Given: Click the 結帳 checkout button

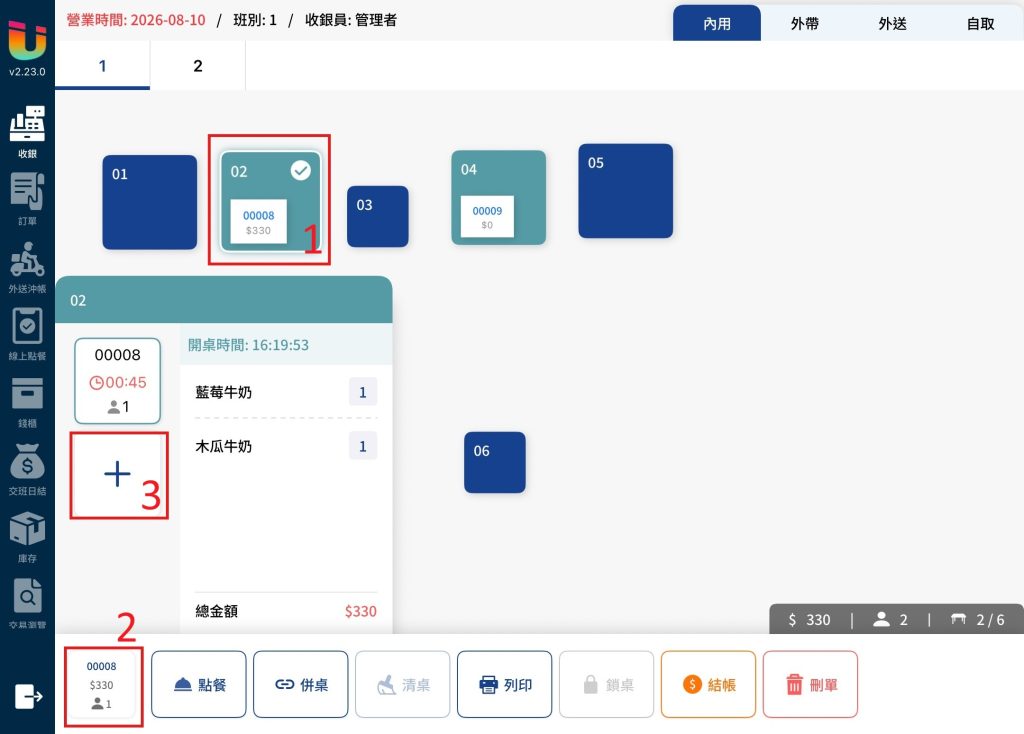Looking at the screenshot, I should click(x=708, y=684).
